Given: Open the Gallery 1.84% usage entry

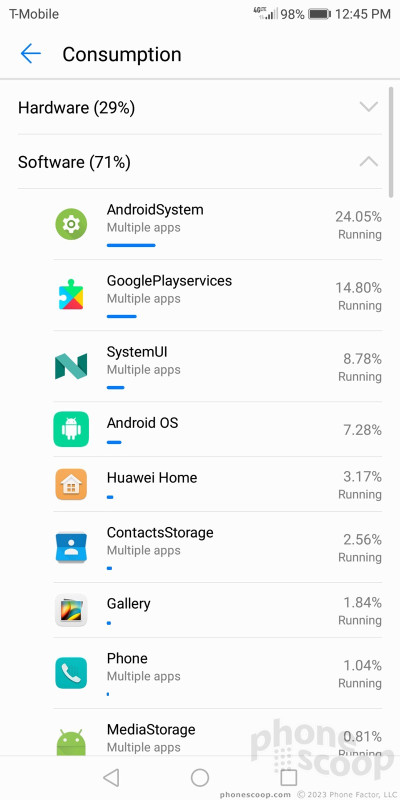Looking at the screenshot, I should point(217,610).
